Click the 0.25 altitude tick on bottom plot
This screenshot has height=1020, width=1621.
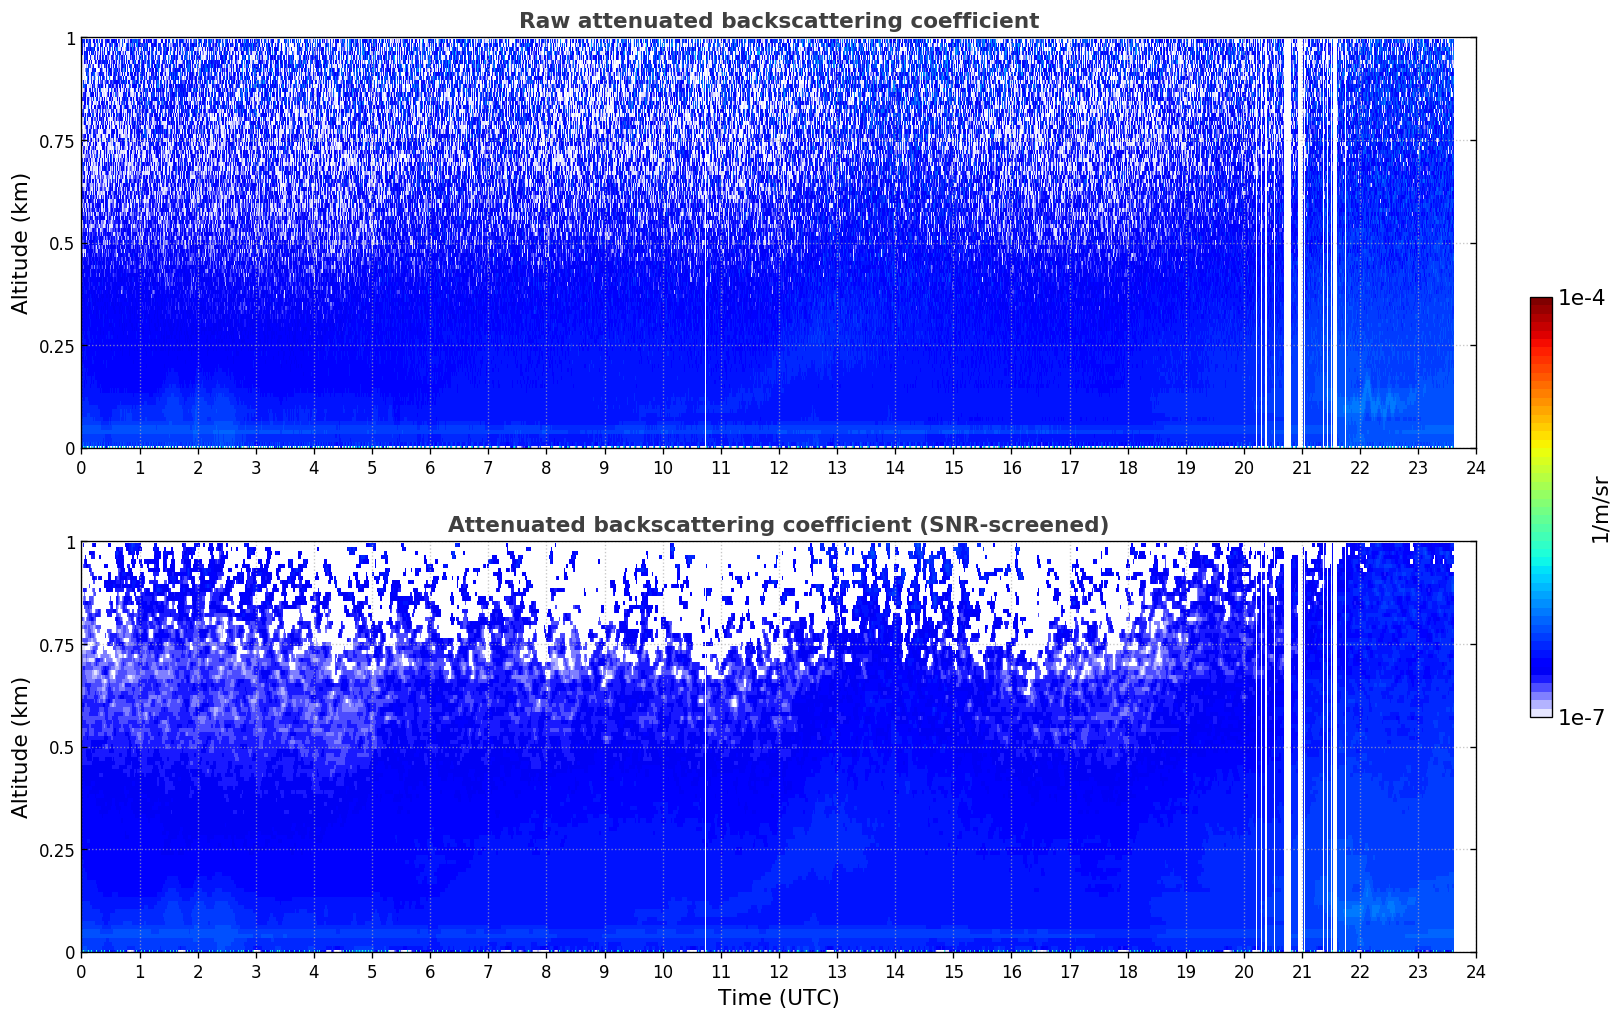click(57, 850)
